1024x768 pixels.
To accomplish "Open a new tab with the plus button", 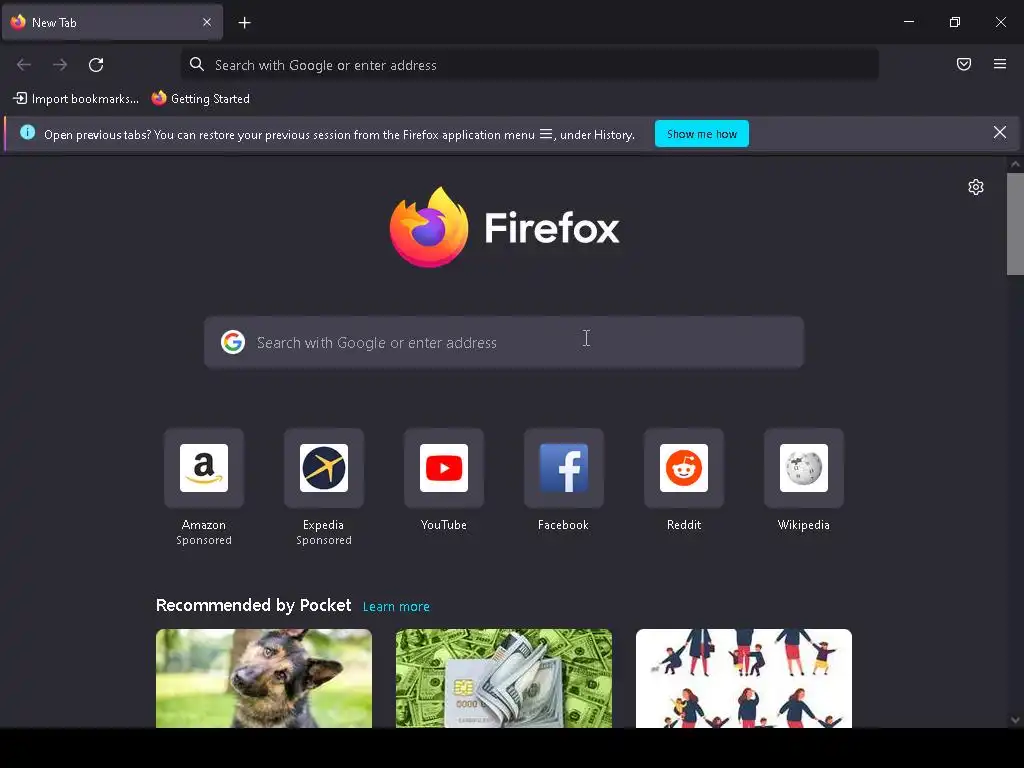I will 244,23.
